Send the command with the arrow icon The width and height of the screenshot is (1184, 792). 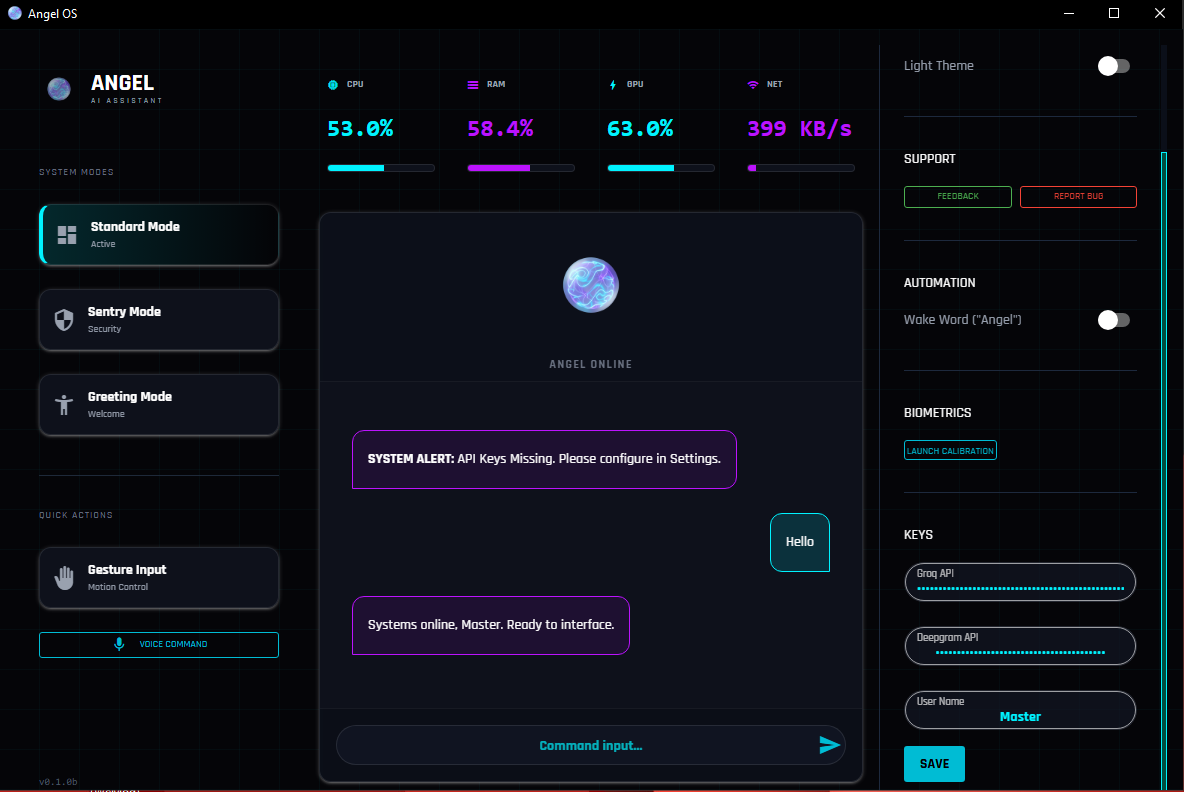pos(829,745)
